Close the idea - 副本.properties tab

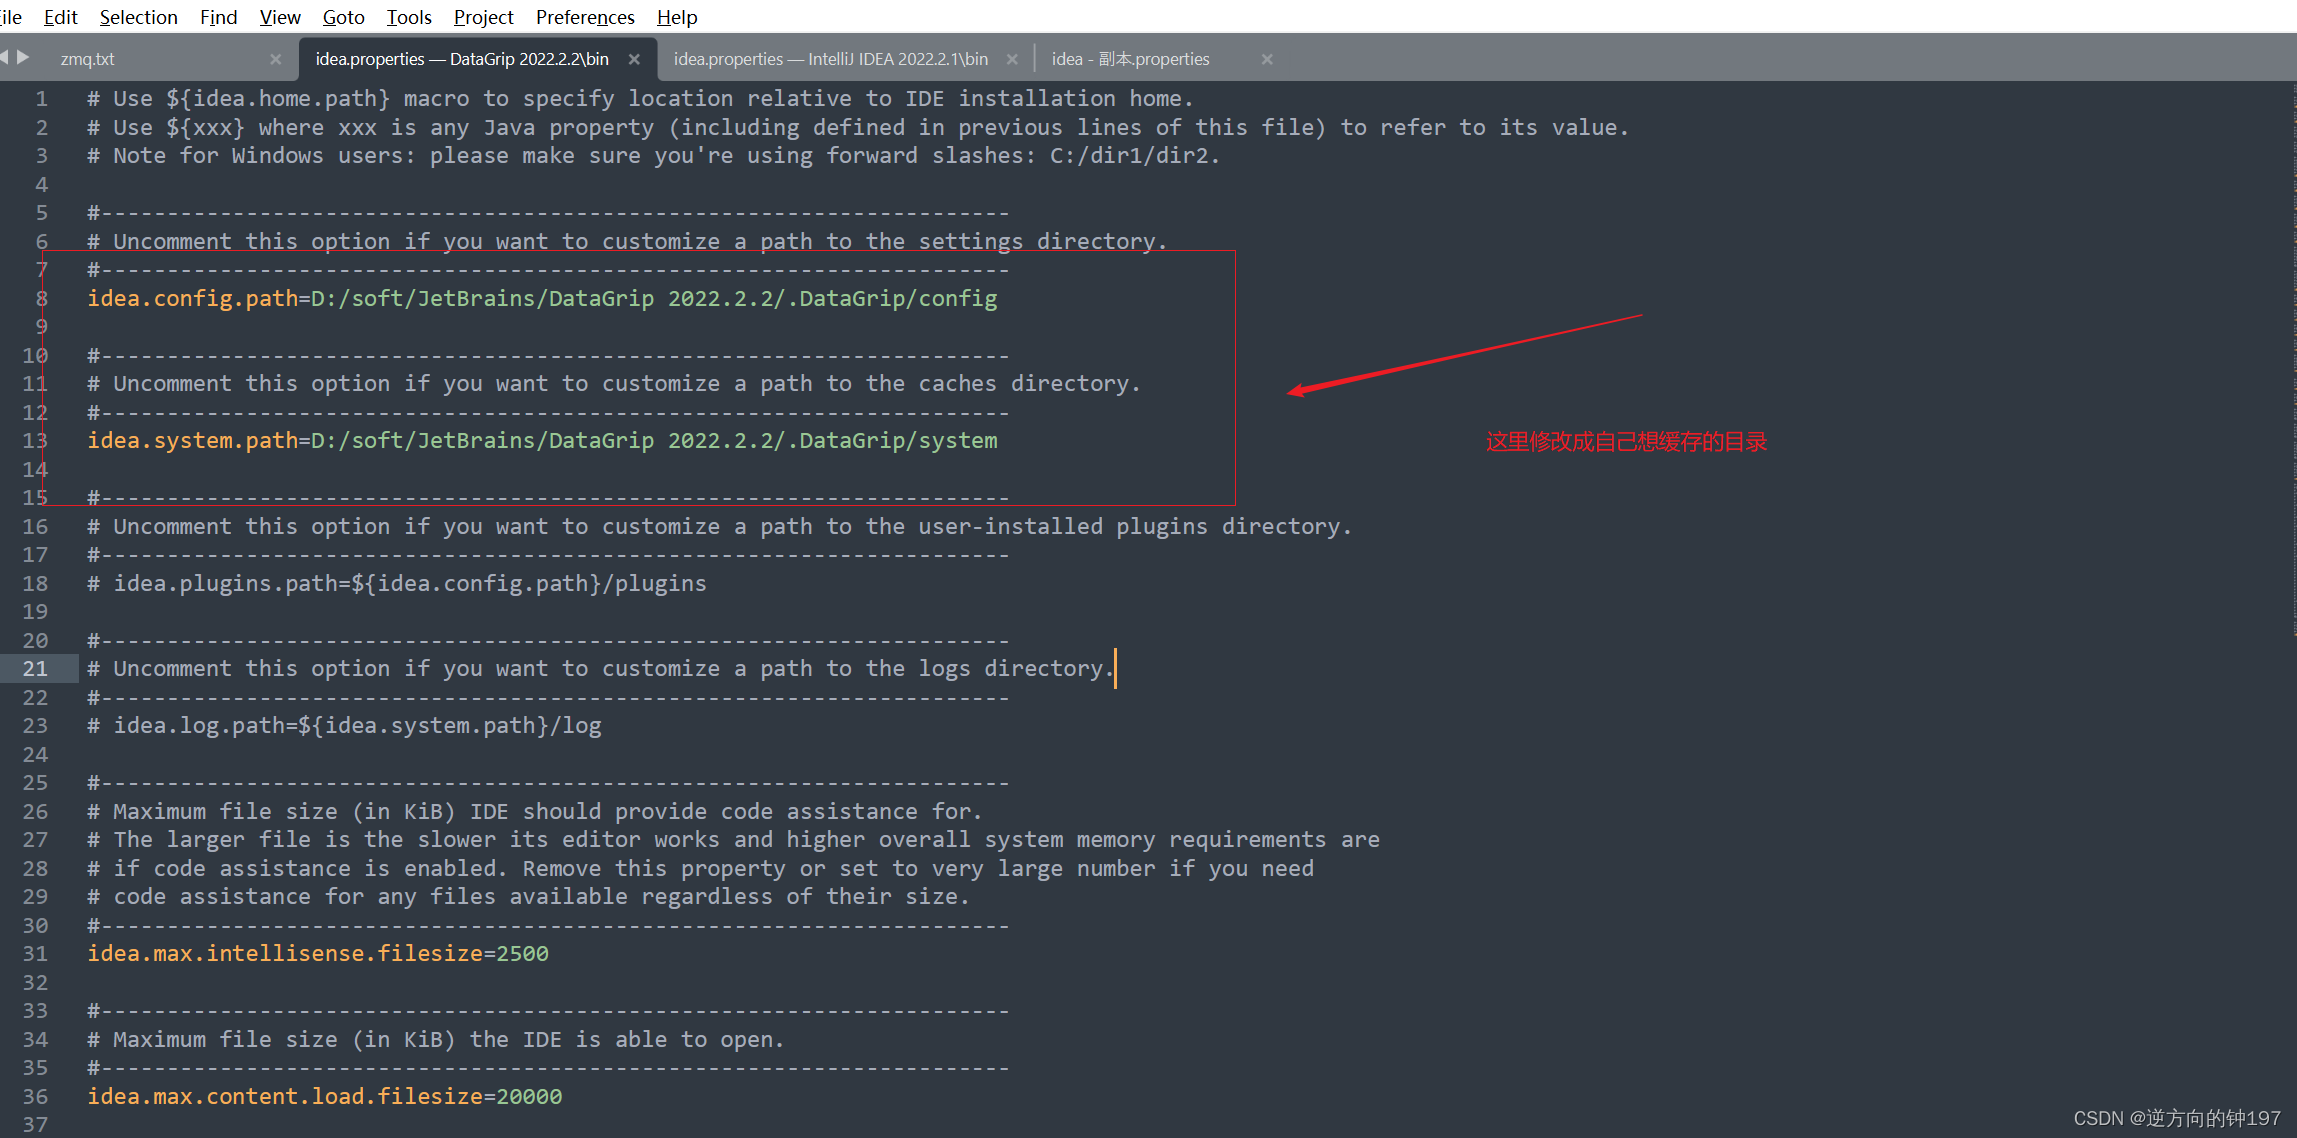(1267, 59)
